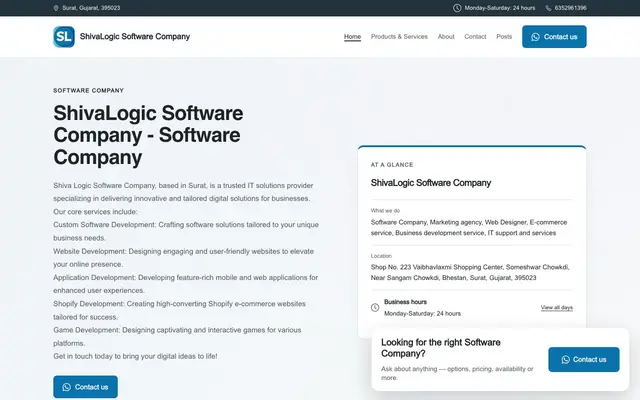Click Monday-Saturday: 24 hours in top bar
Viewport: 640px width, 400px height.
click(500, 8)
